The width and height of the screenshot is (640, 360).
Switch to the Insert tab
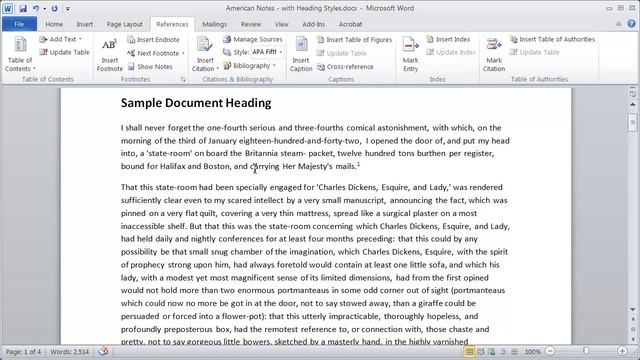point(84,24)
